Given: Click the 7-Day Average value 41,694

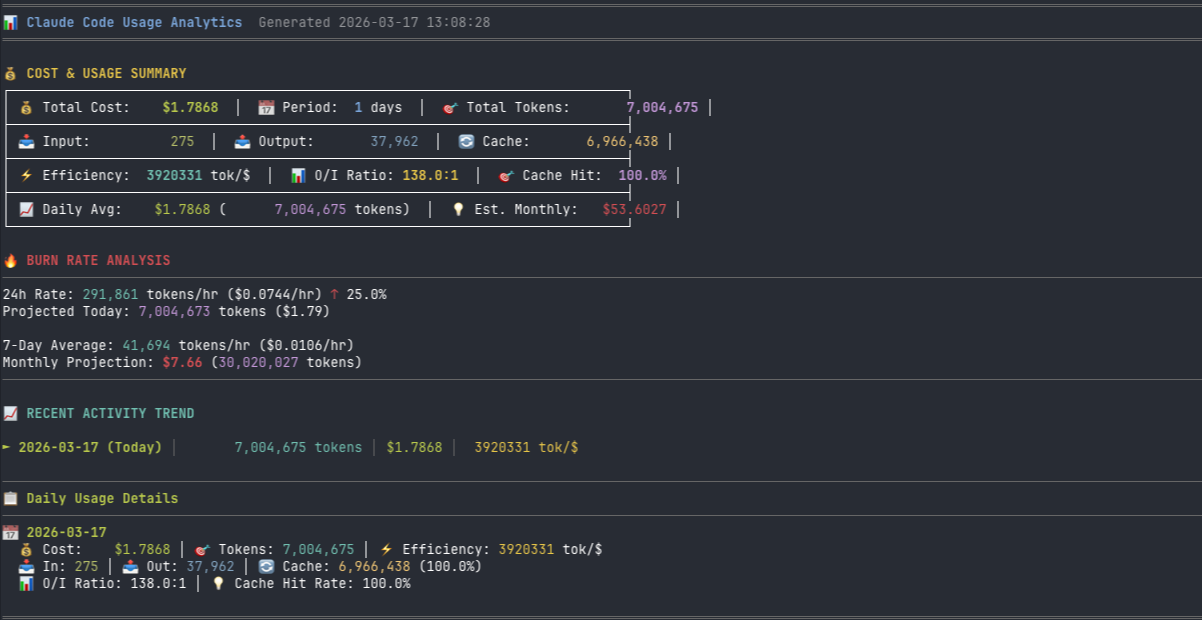Looking at the screenshot, I should pyautogui.click(x=146, y=345).
